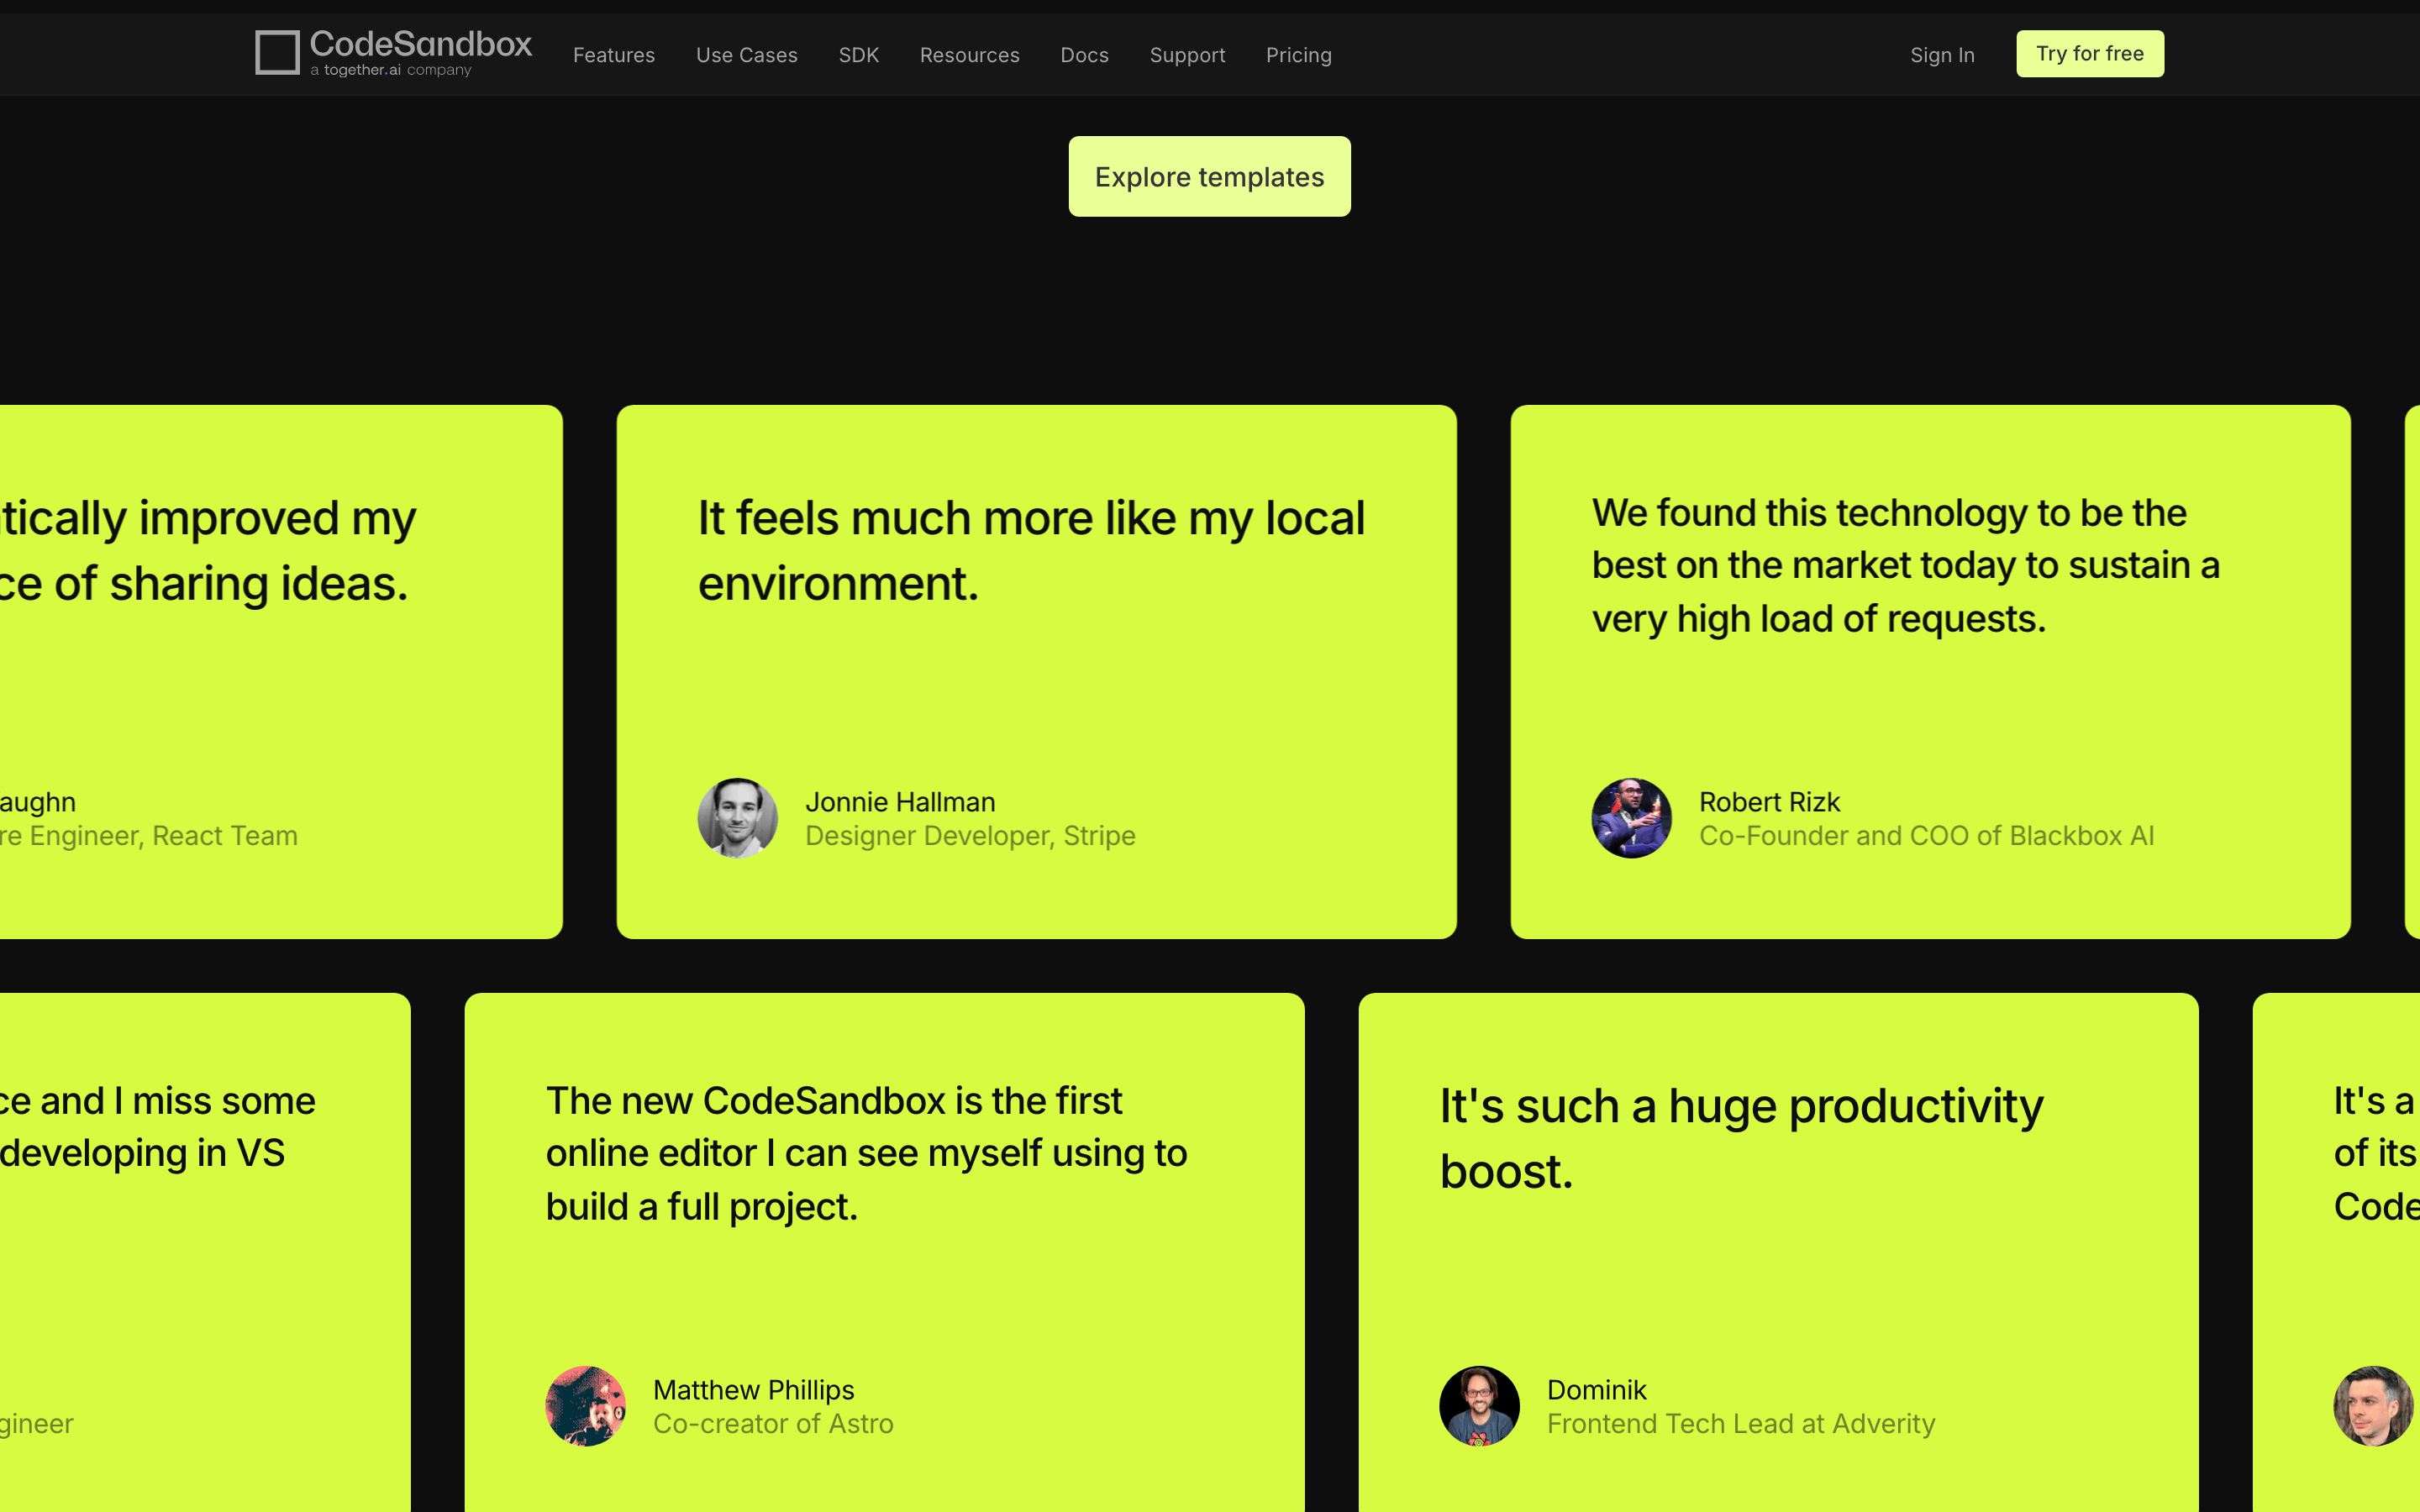Image resolution: width=2420 pixels, height=1512 pixels.
Task: Click the quote about sustaining high load of requests
Action: 1906,565
